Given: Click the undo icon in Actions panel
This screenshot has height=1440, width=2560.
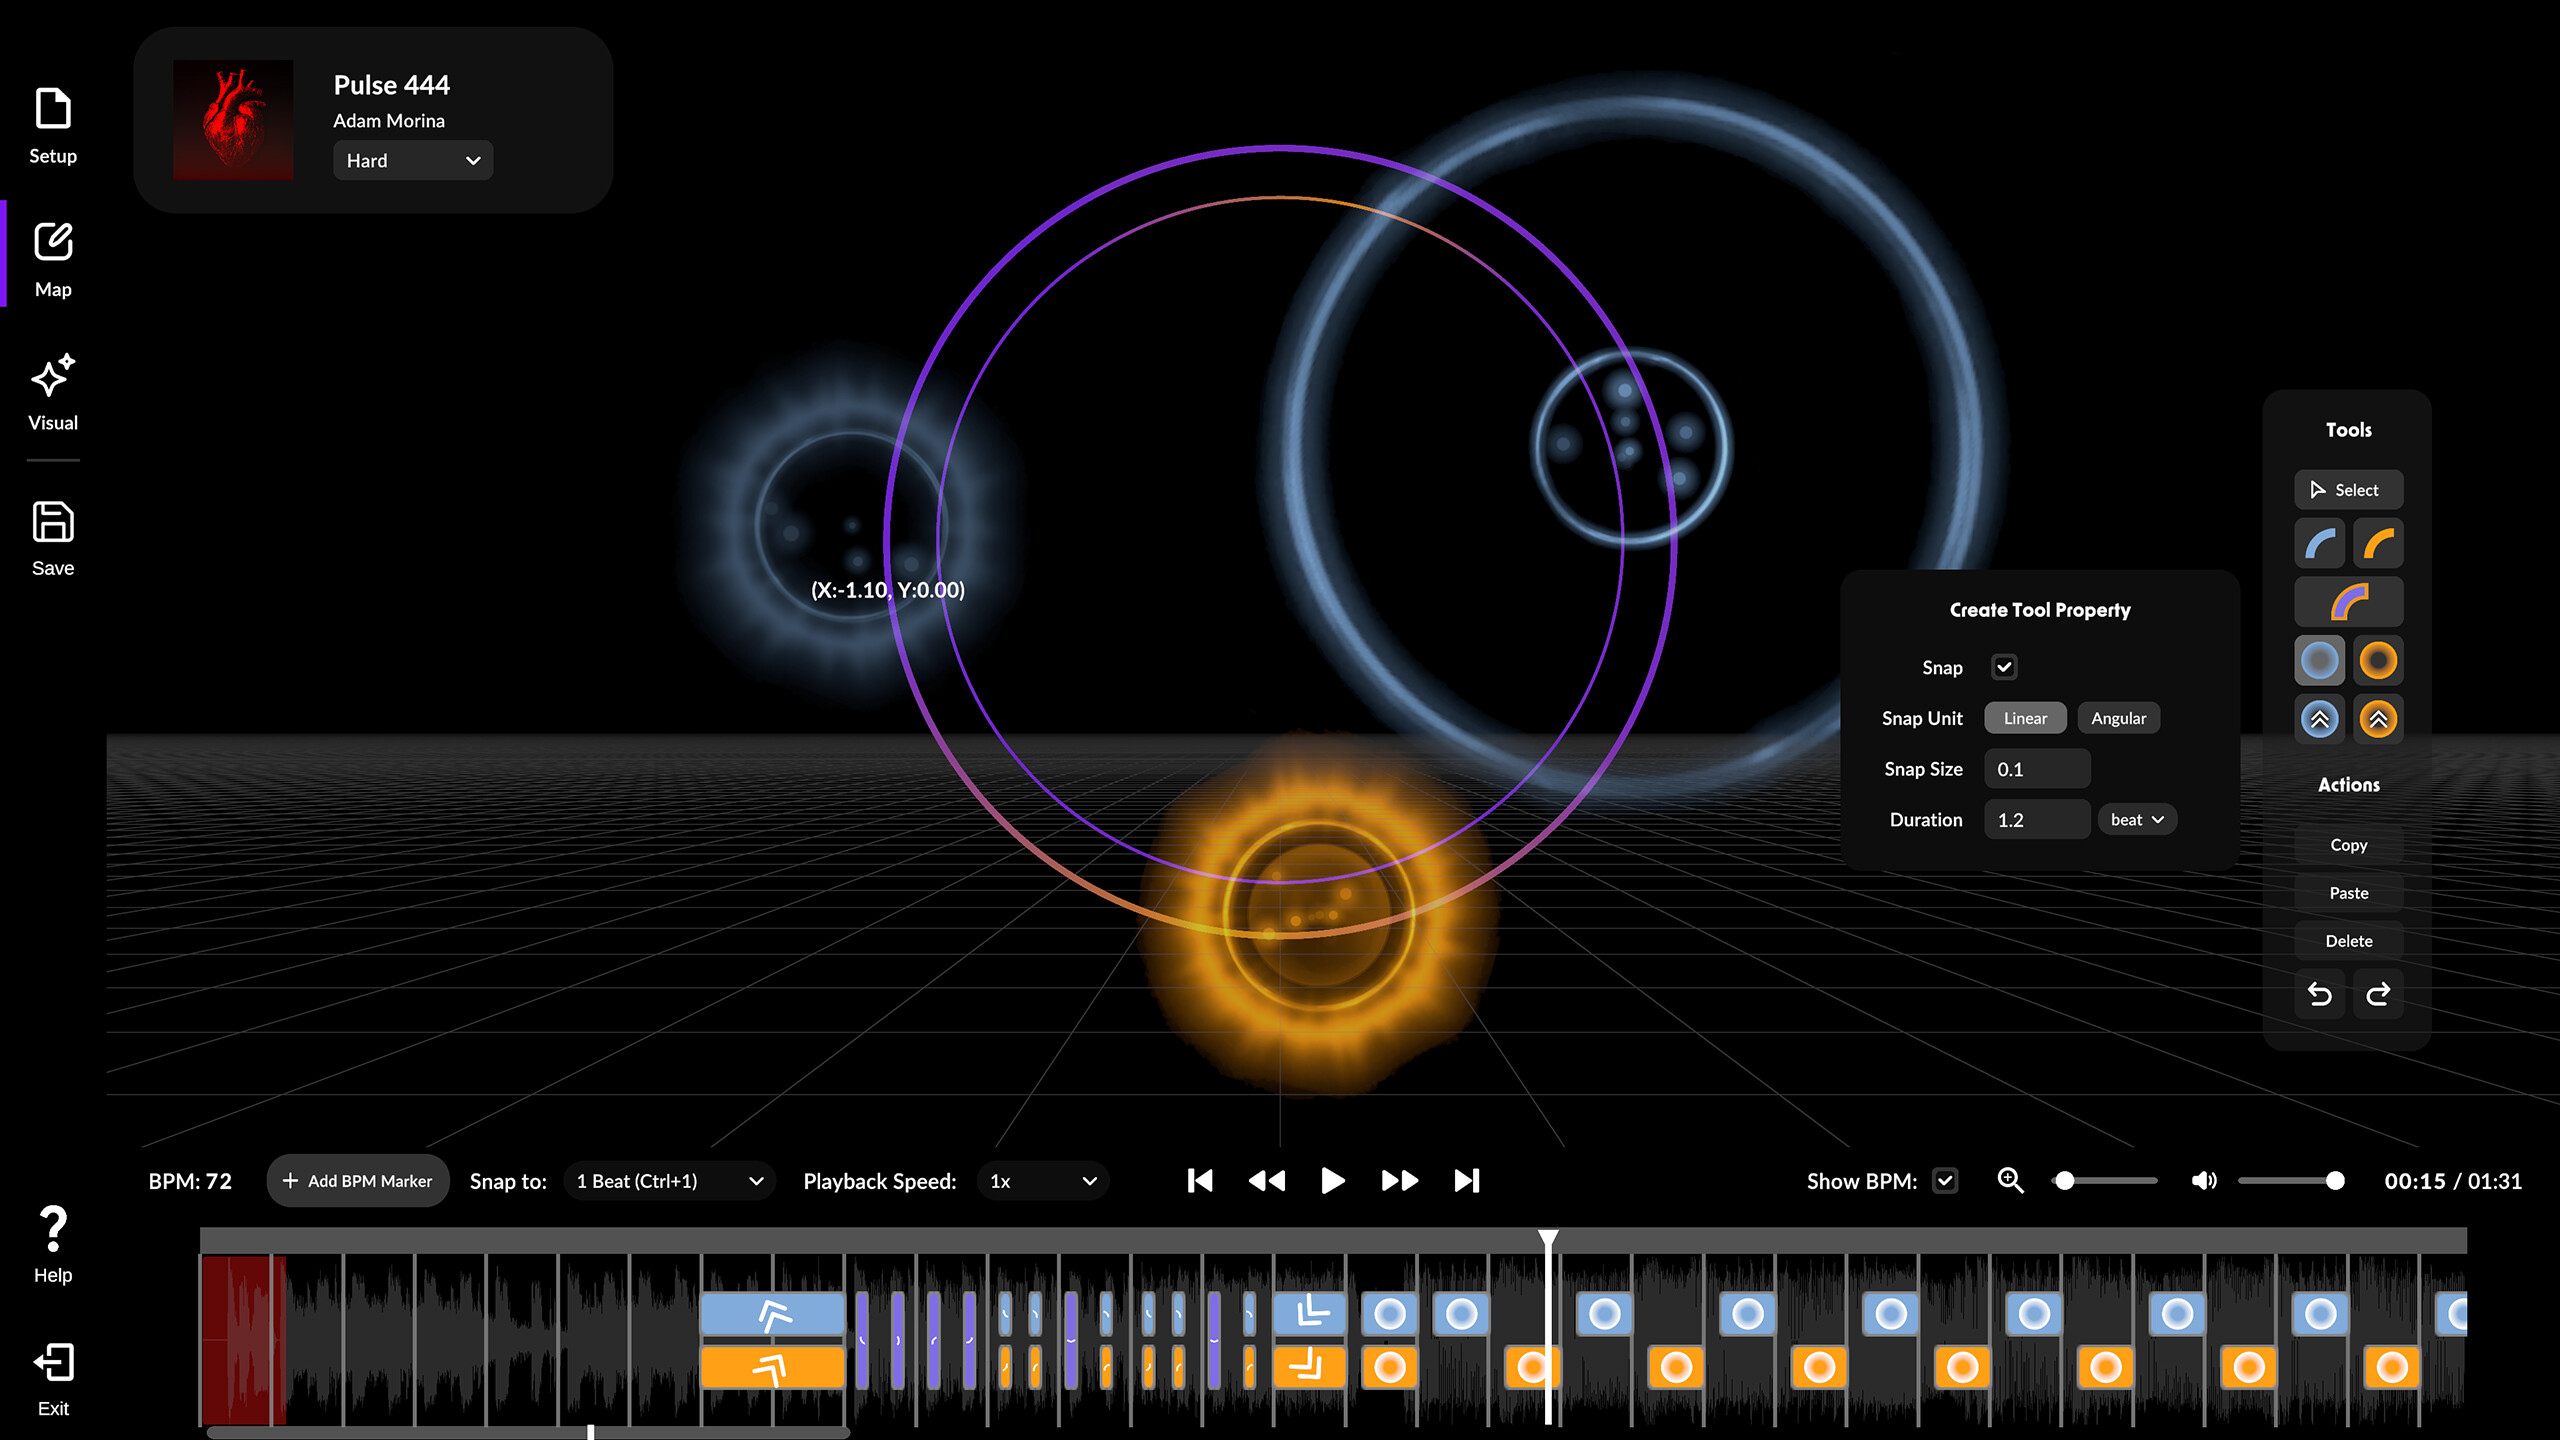Looking at the screenshot, I should (2319, 994).
